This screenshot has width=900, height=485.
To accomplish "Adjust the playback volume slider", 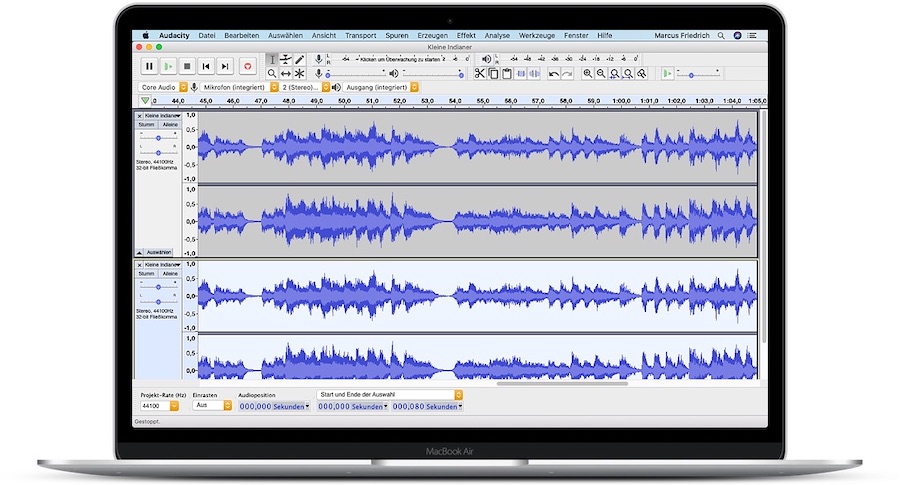I will click(433, 73).
